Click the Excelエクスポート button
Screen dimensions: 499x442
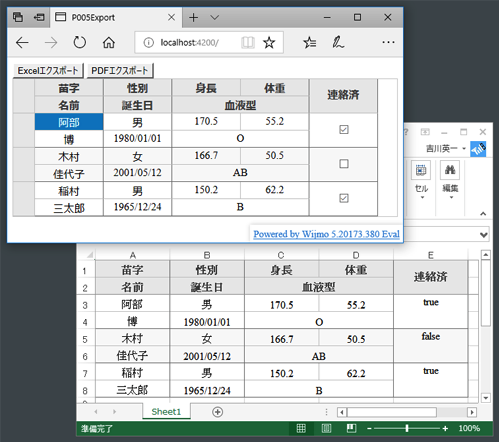click(48, 71)
